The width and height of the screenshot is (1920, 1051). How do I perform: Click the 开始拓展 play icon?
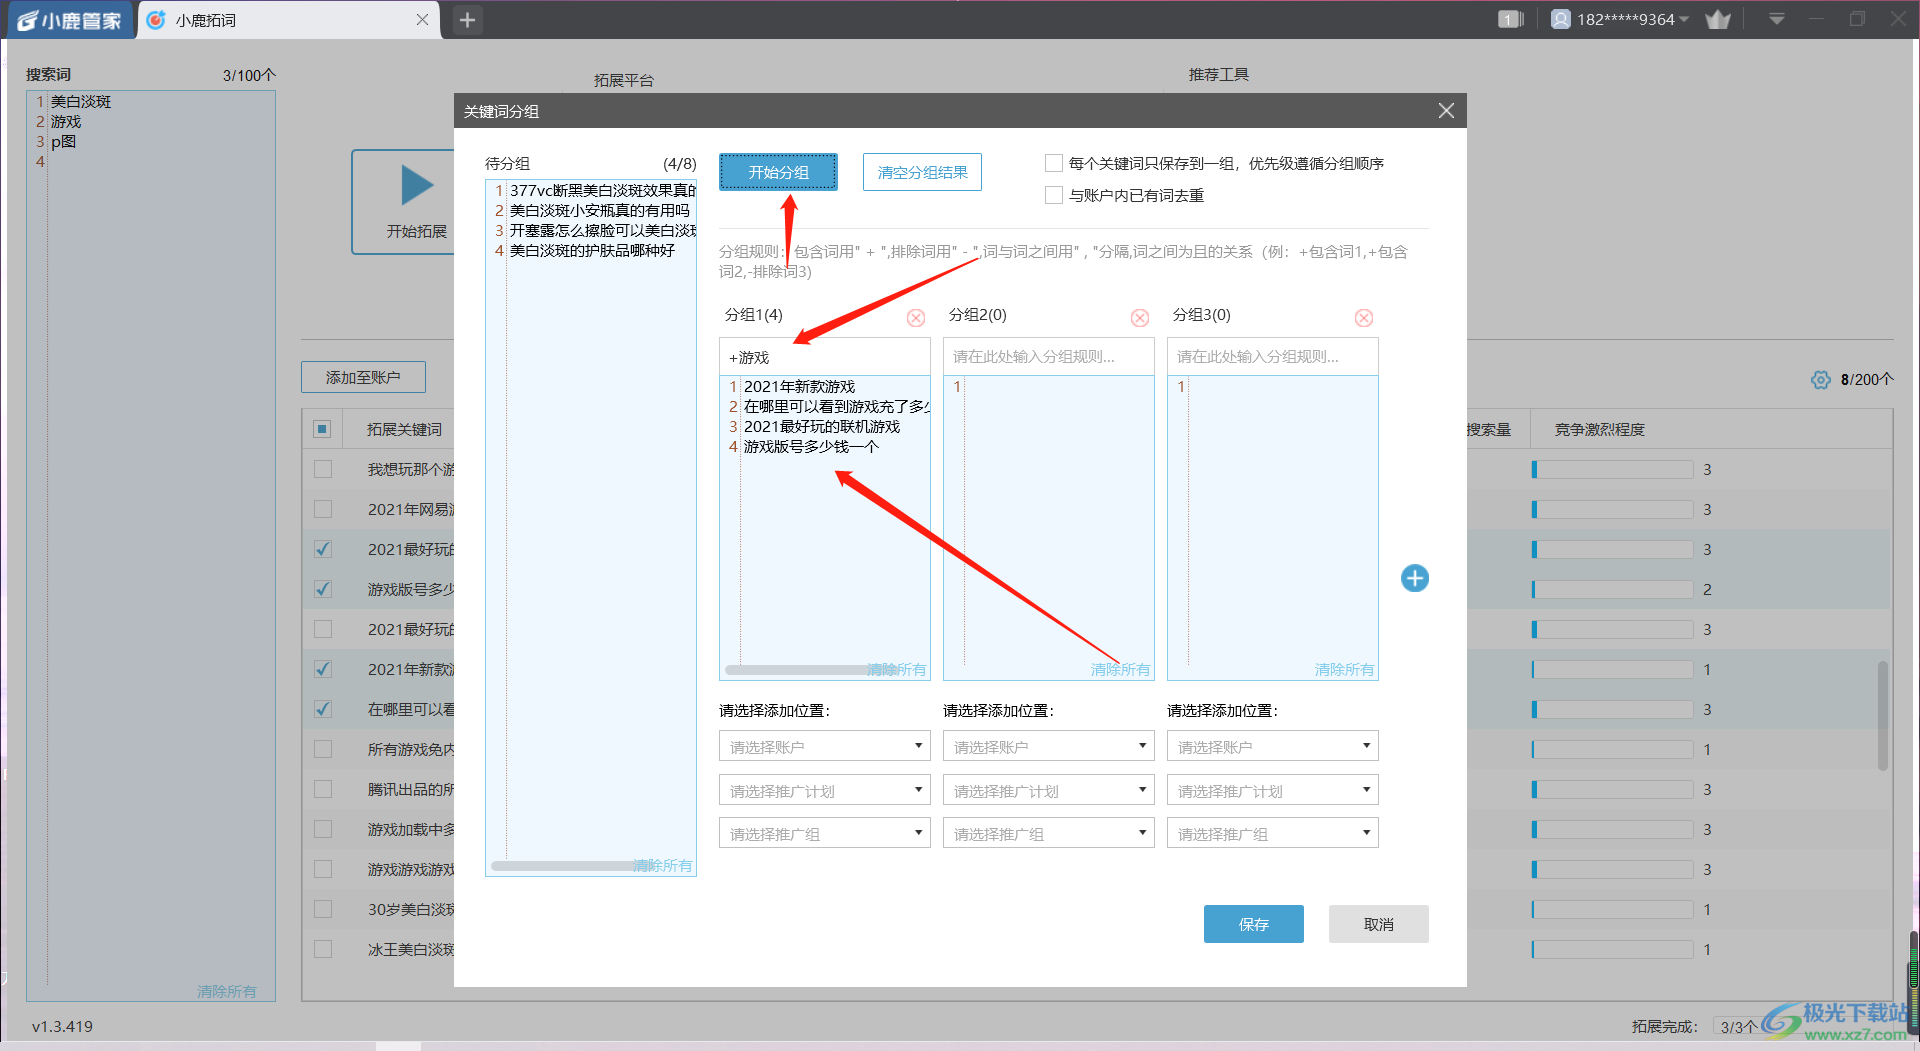[x=417, y=186]
